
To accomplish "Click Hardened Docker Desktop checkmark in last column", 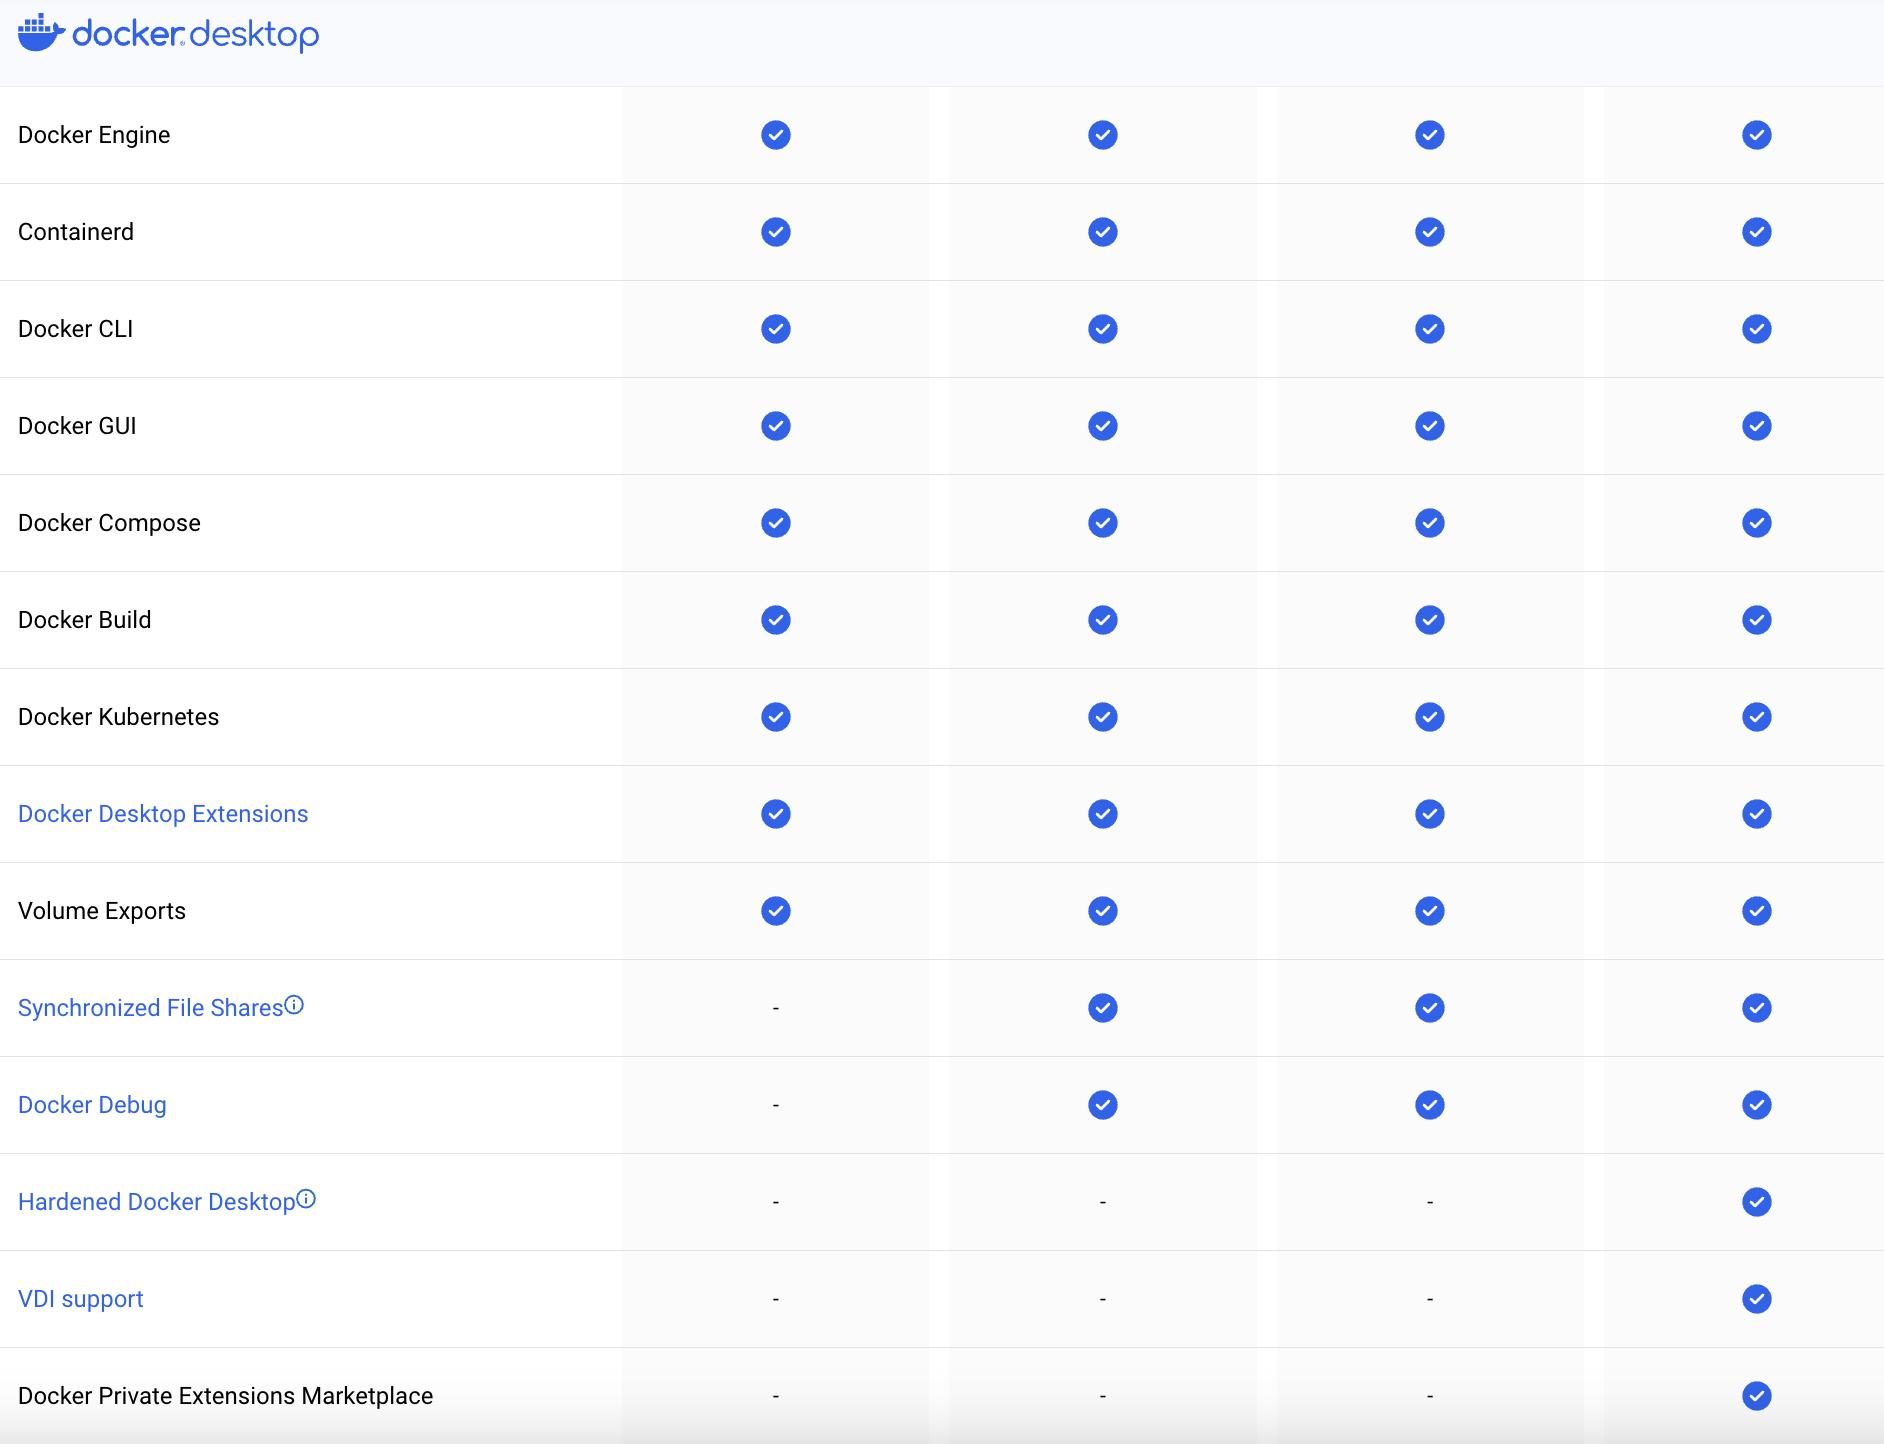I will [x=1757, y=1202].
